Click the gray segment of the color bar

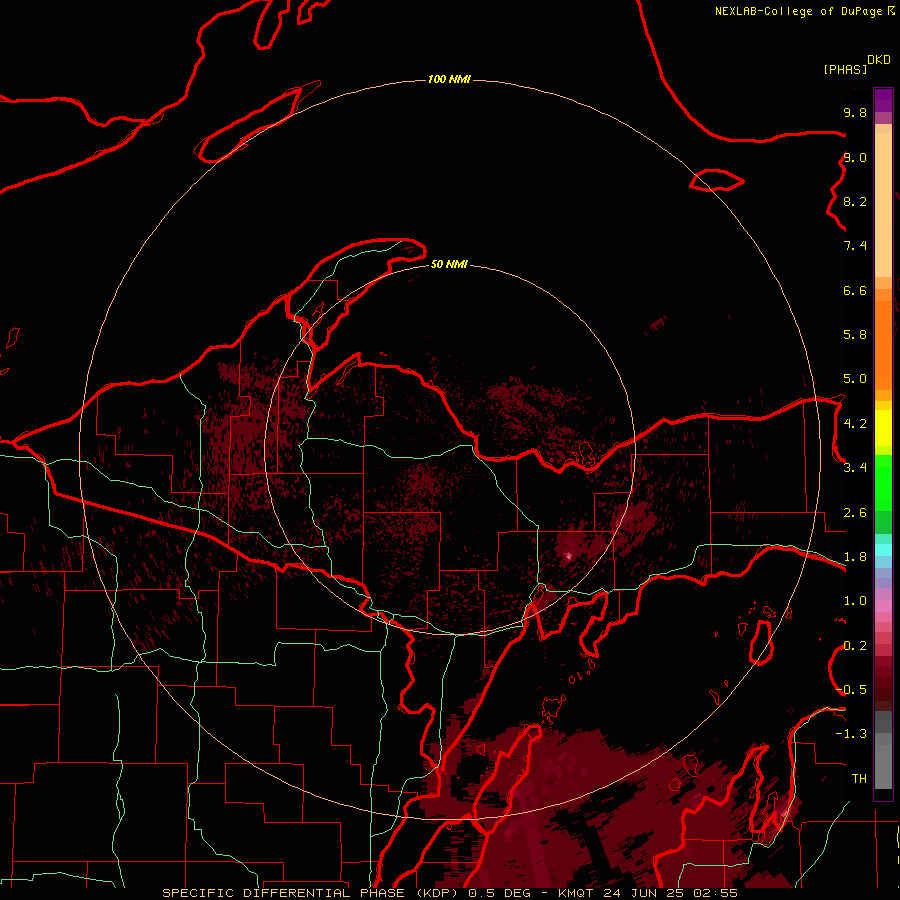click(x=883, y=750)
